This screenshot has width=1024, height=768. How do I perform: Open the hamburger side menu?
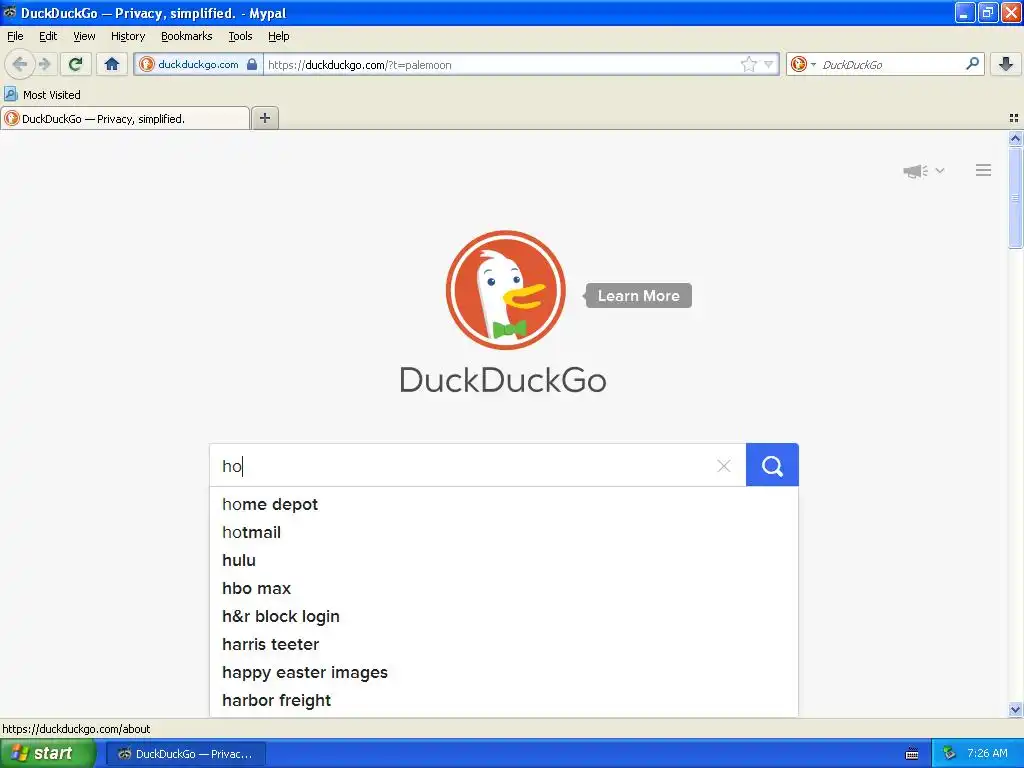(x=984, y=170)
